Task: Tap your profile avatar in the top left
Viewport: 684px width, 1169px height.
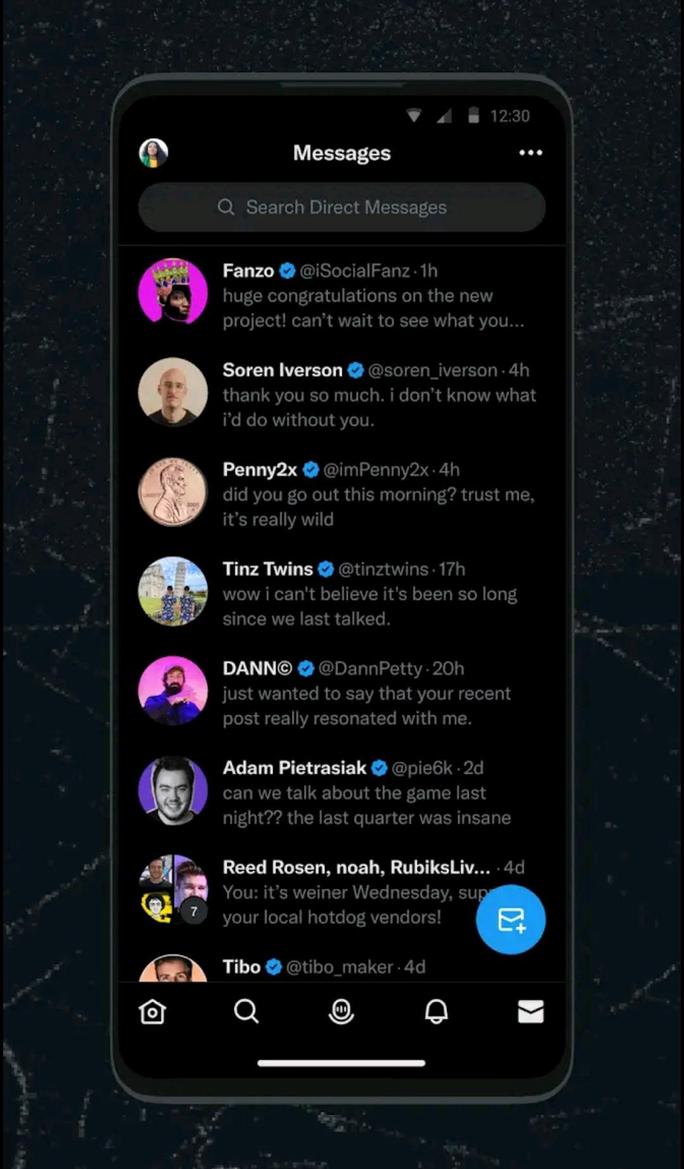Action: pos(152,152)
